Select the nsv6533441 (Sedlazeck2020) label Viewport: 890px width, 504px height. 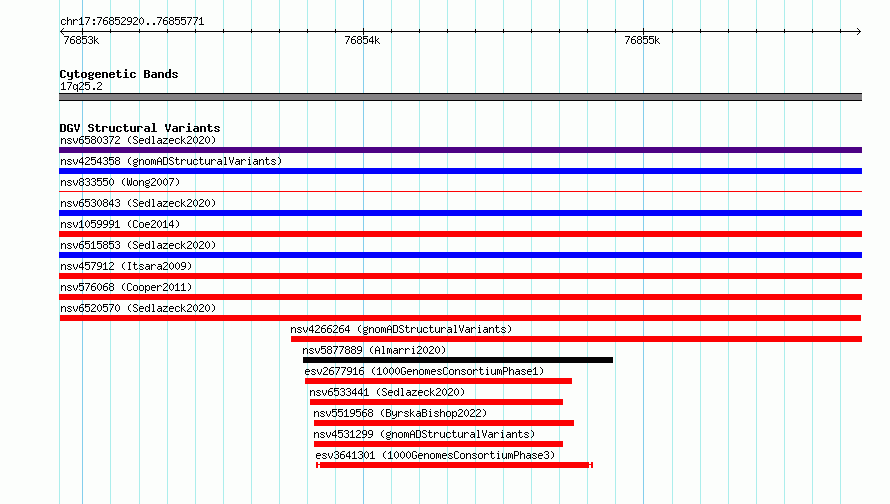pos(387,392)
